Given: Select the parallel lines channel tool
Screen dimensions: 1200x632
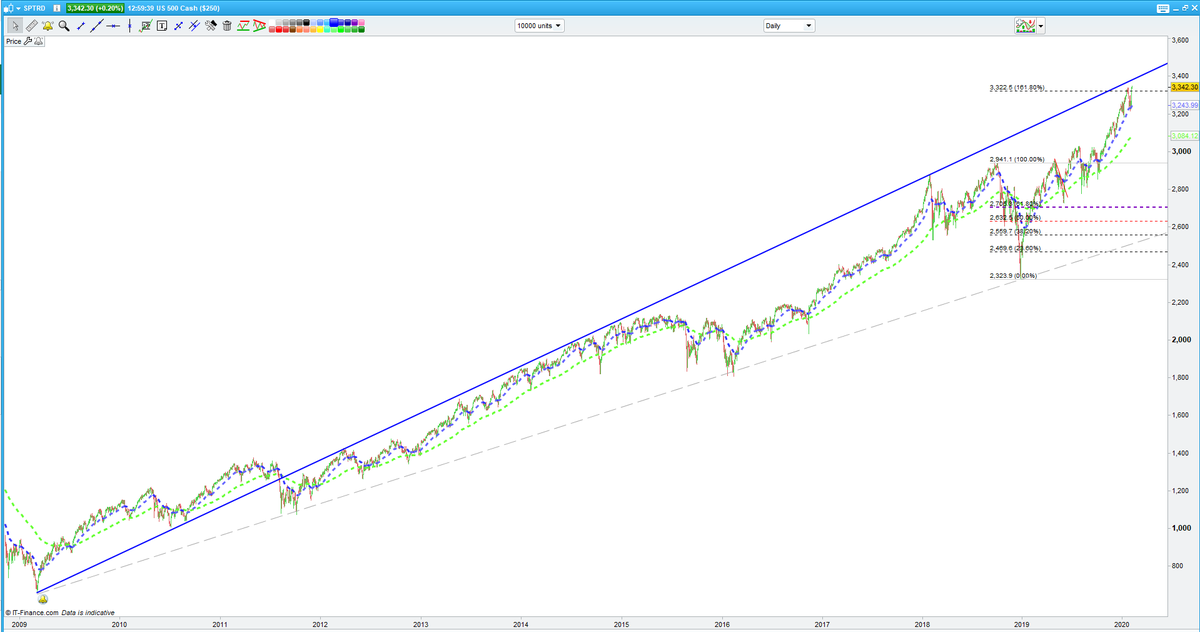Looking at the screenshot, I should pos(194,25).
